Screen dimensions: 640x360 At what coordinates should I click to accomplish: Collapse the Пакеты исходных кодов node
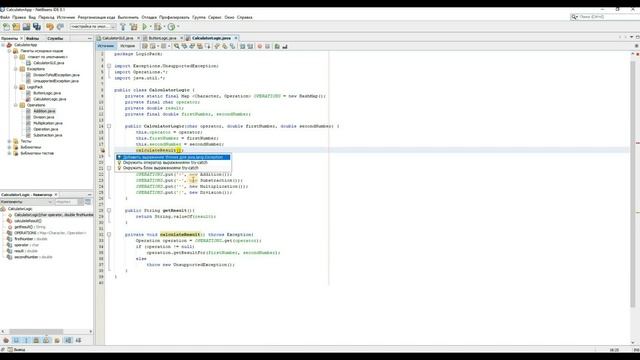(9, 51)
